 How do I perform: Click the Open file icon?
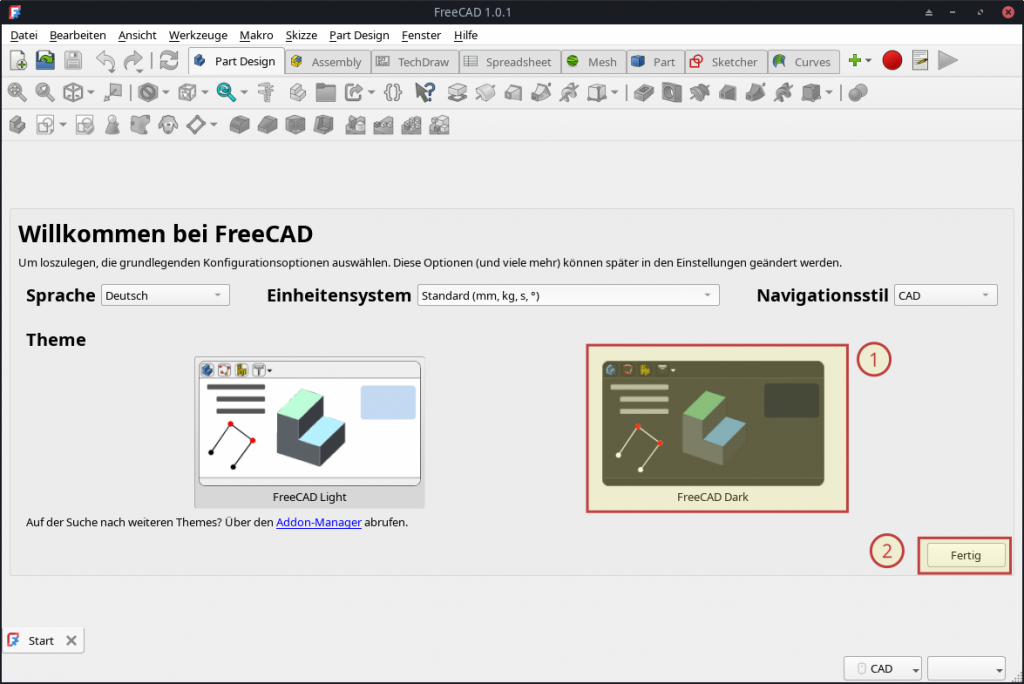pos(45,61)
